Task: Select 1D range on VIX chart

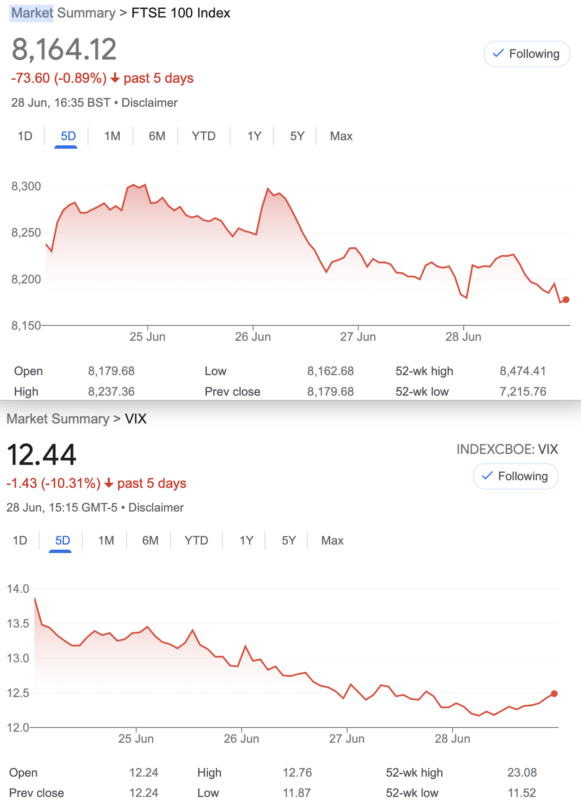Action: point(20,540)
